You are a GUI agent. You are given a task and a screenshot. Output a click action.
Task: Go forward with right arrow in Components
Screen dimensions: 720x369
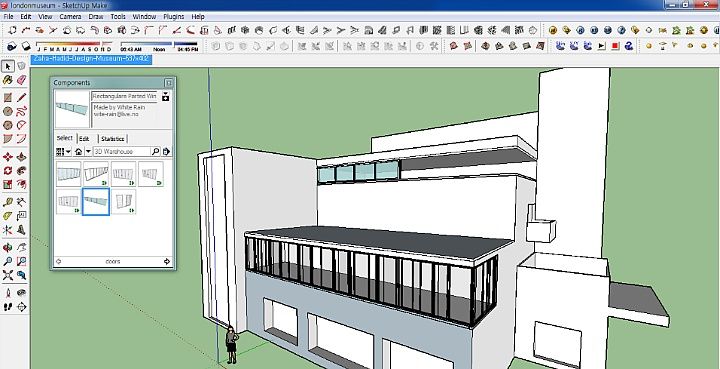(x=167, y=261)
